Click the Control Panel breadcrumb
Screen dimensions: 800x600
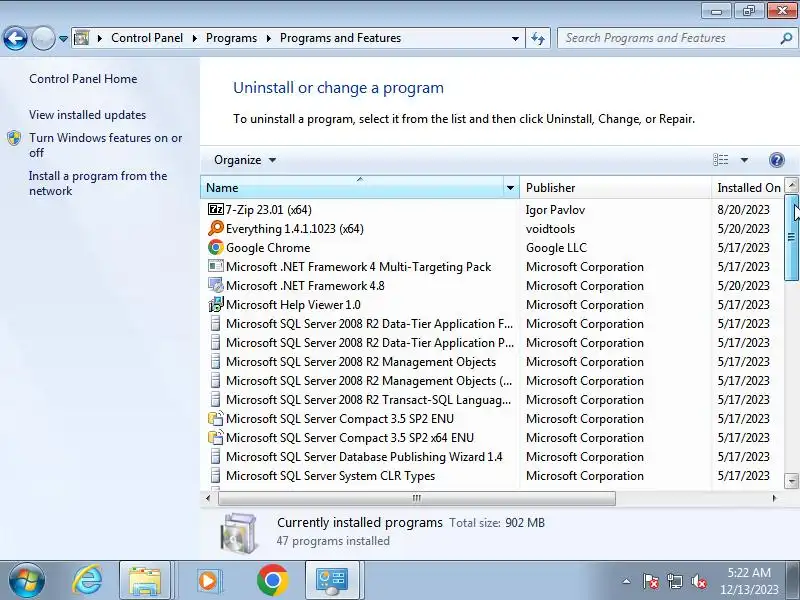(147, 38)
